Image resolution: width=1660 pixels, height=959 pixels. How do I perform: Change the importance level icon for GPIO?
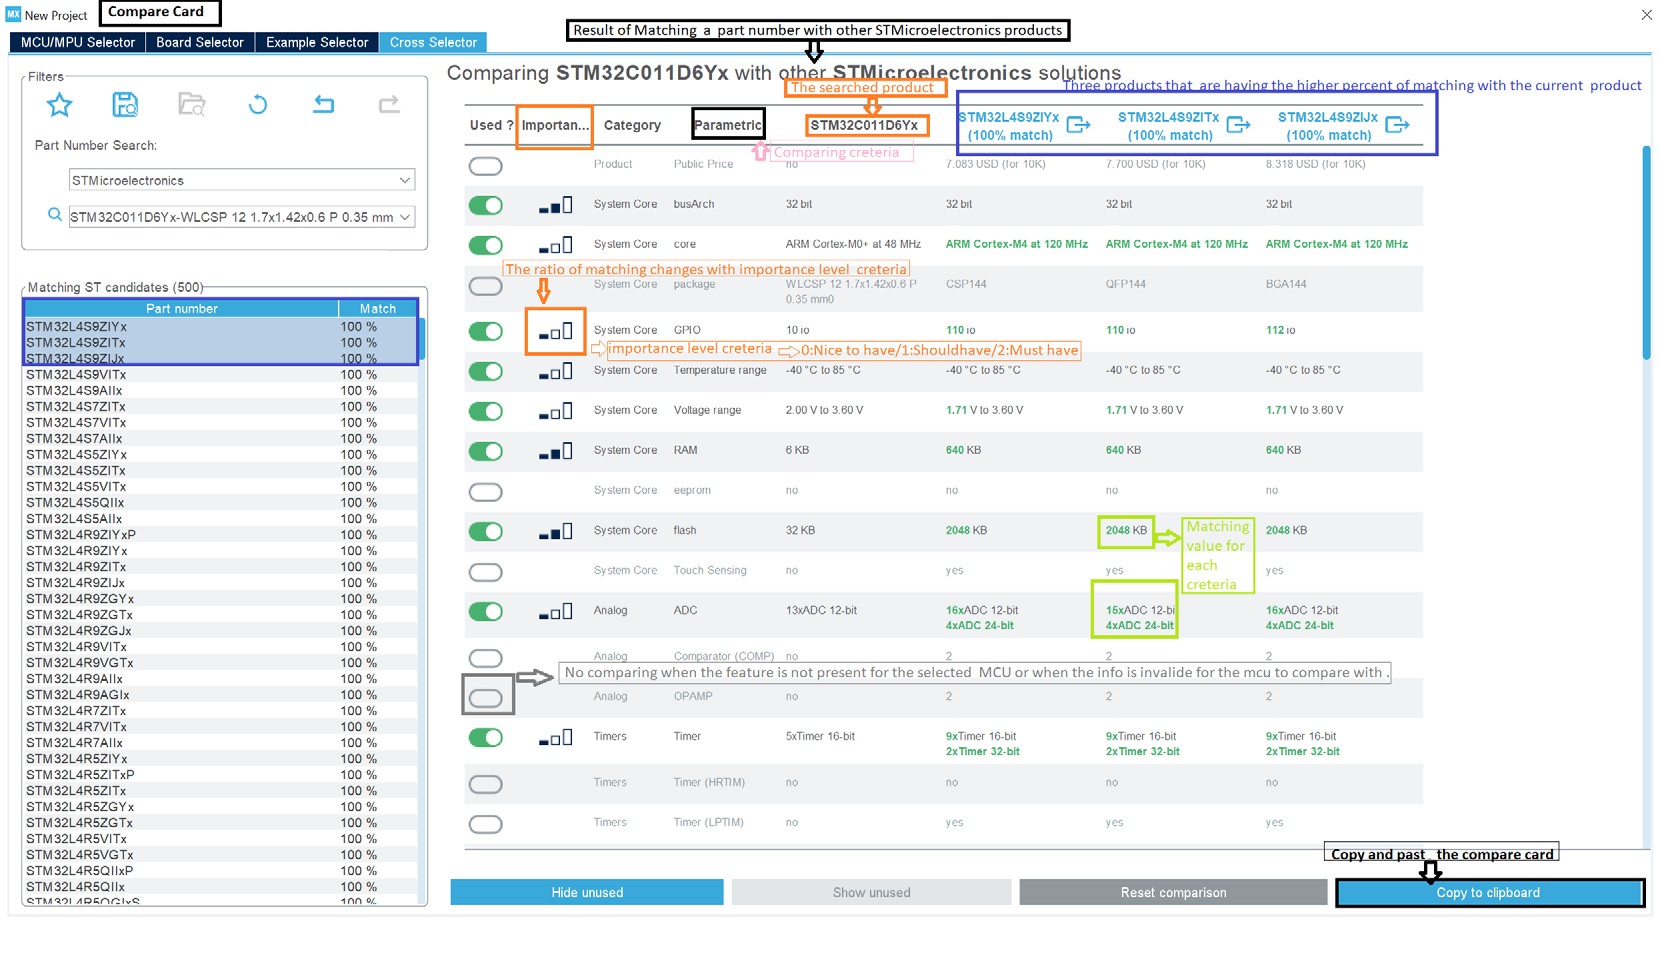point(556,331)
